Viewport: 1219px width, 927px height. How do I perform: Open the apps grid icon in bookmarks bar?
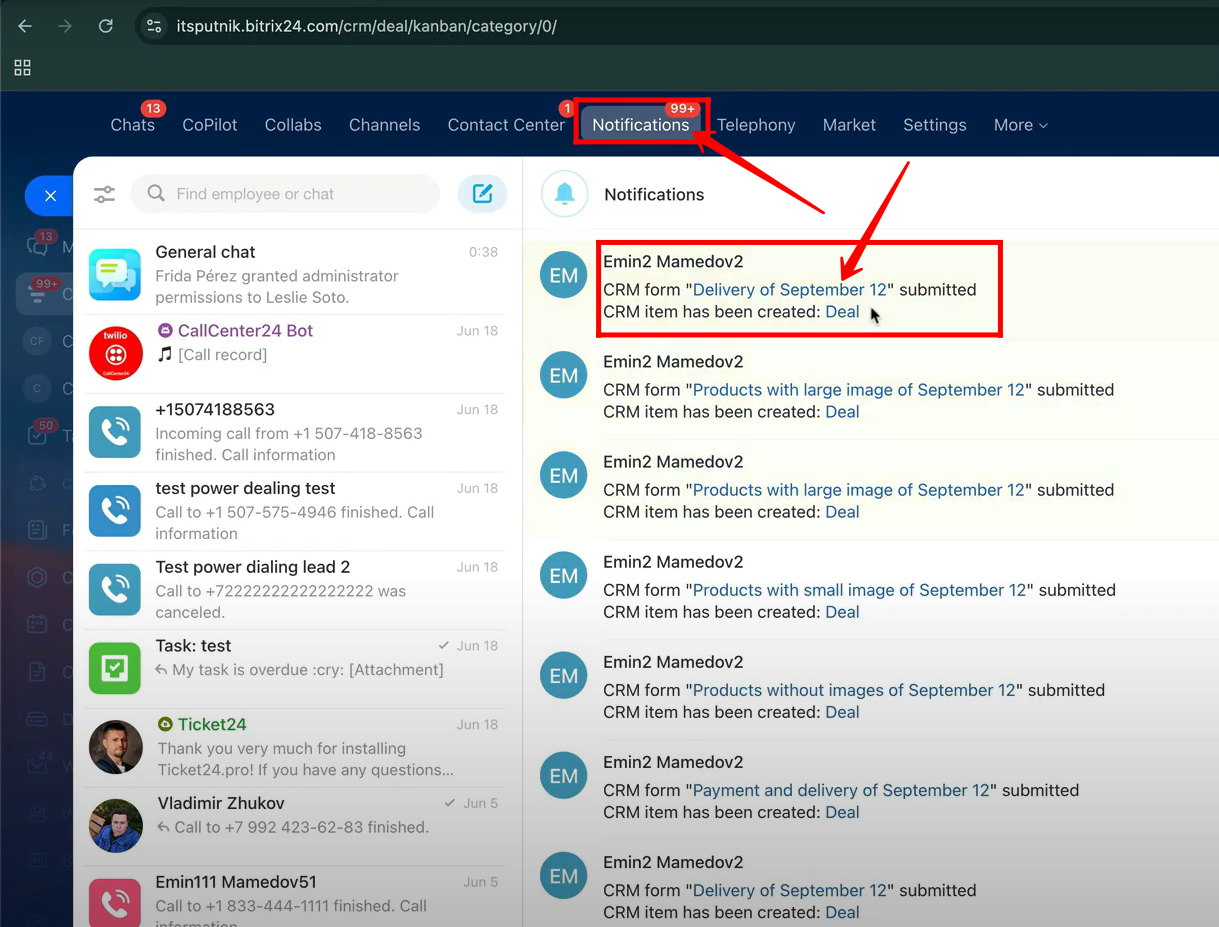(22, 67)
